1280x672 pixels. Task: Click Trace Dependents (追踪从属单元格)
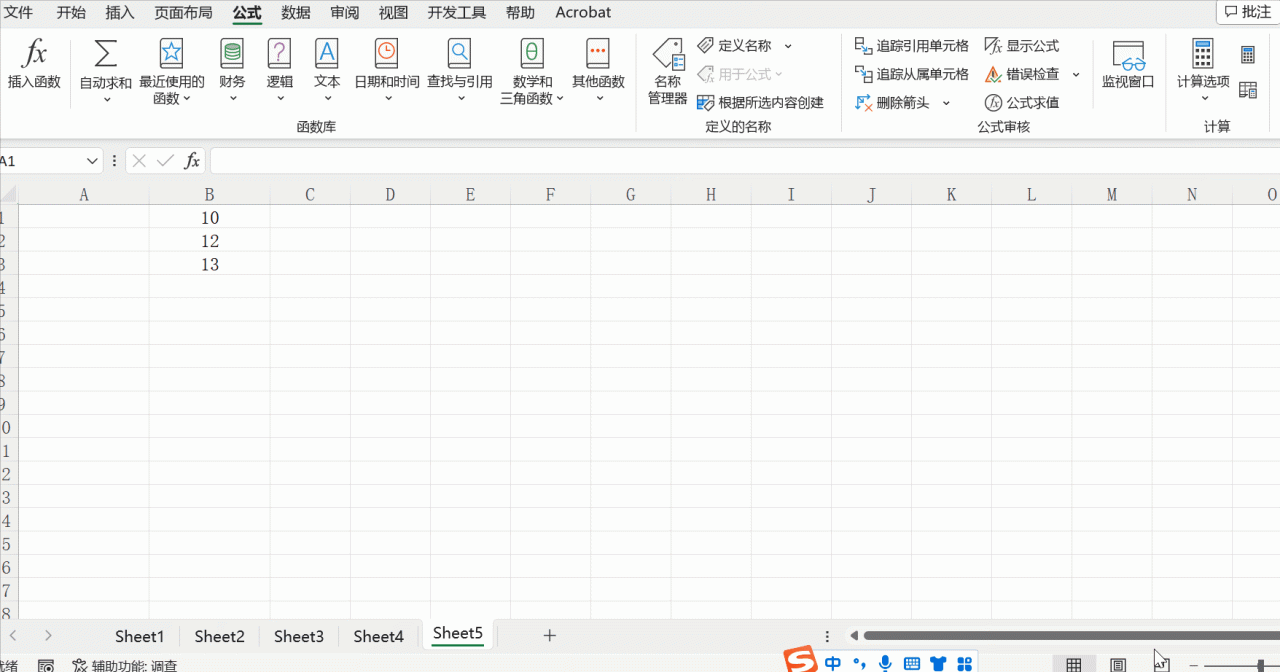[912, 74]
